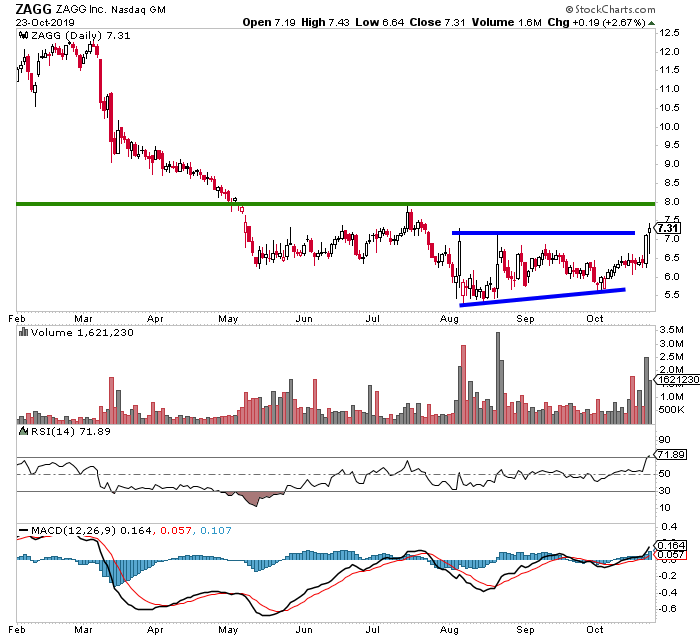700x639 pixels.
Task: Click the RSI indicator icon beside RSI(14)
Action: click(23, 431)
